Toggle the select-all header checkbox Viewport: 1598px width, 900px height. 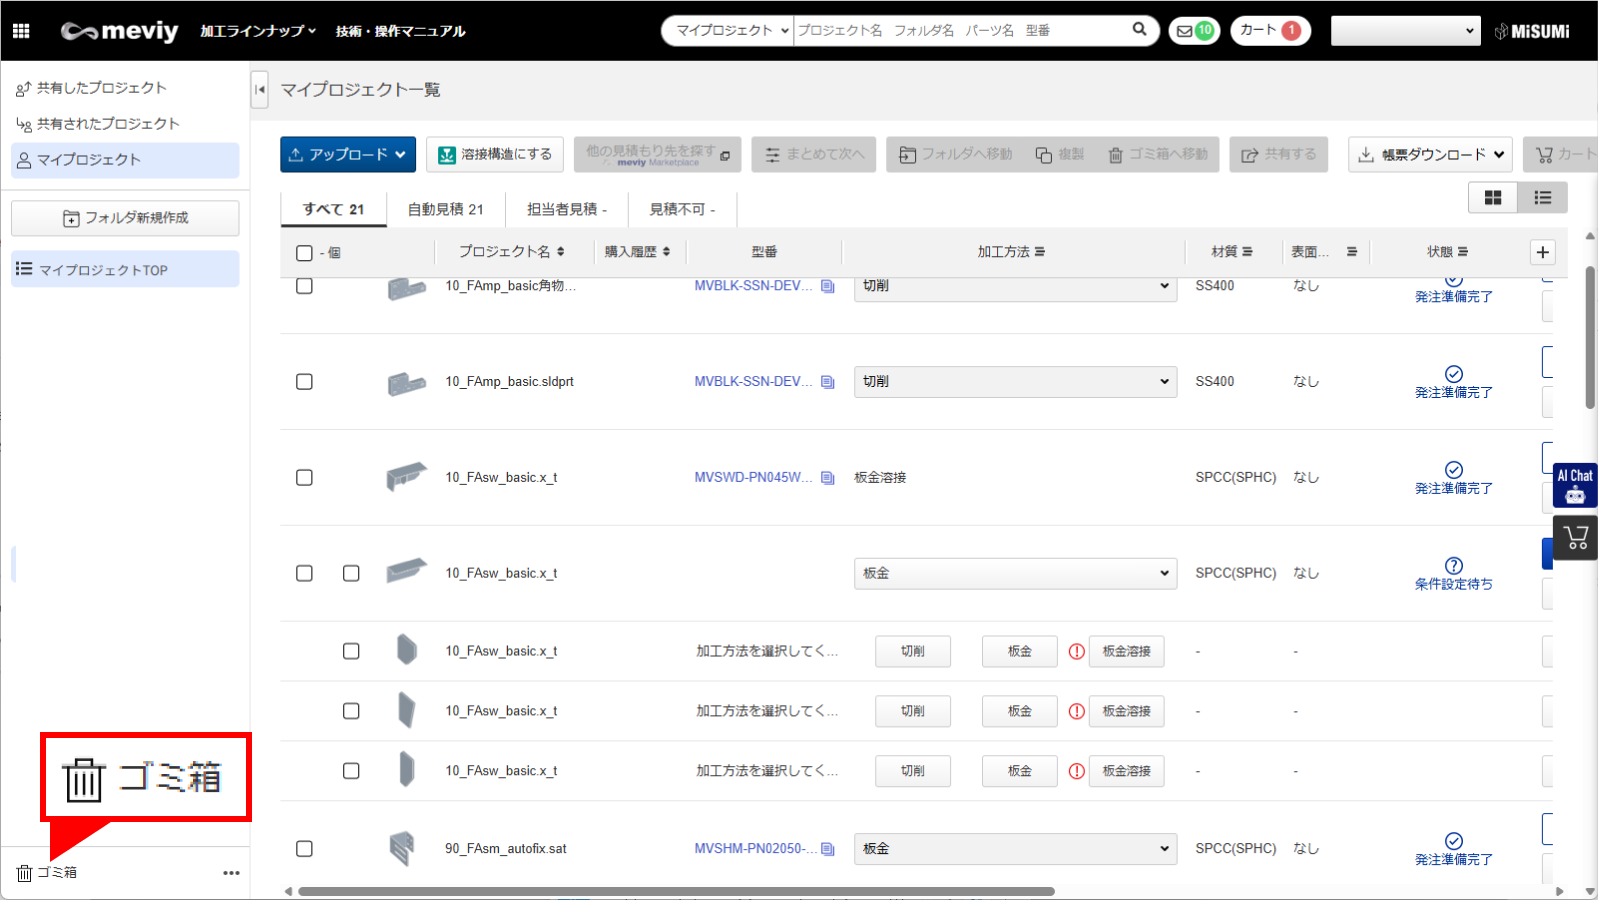304,253
